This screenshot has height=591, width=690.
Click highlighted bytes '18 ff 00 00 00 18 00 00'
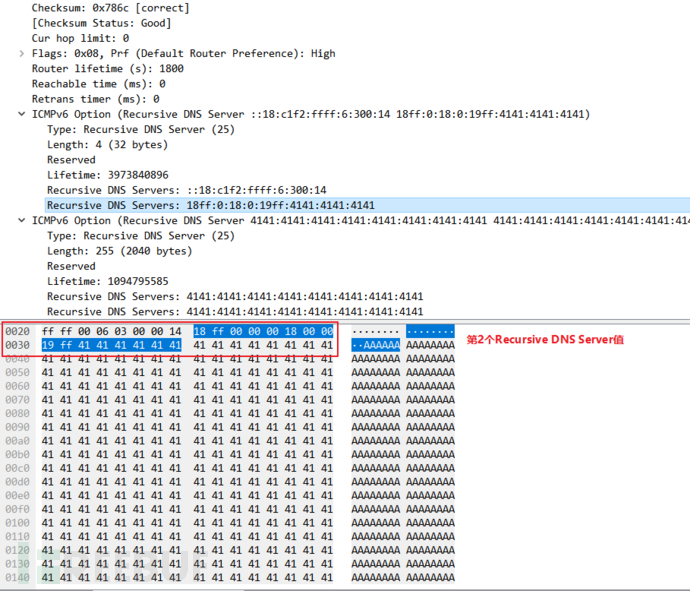(263, 331)
